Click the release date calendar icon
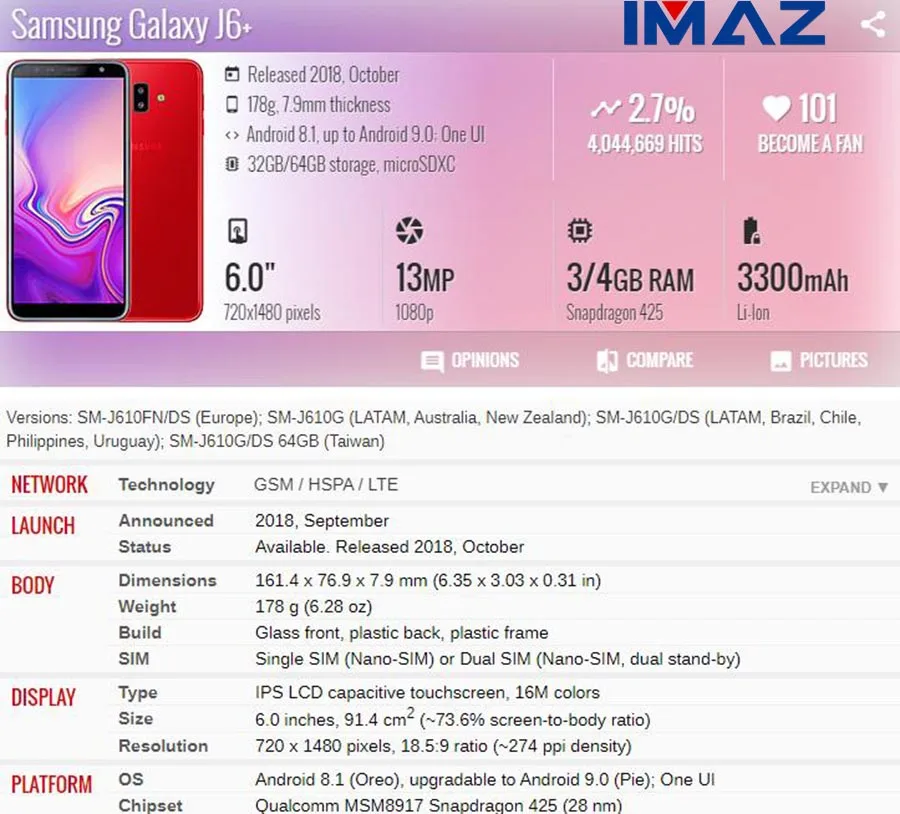The image size is (900, 814). tap(232, 75)
